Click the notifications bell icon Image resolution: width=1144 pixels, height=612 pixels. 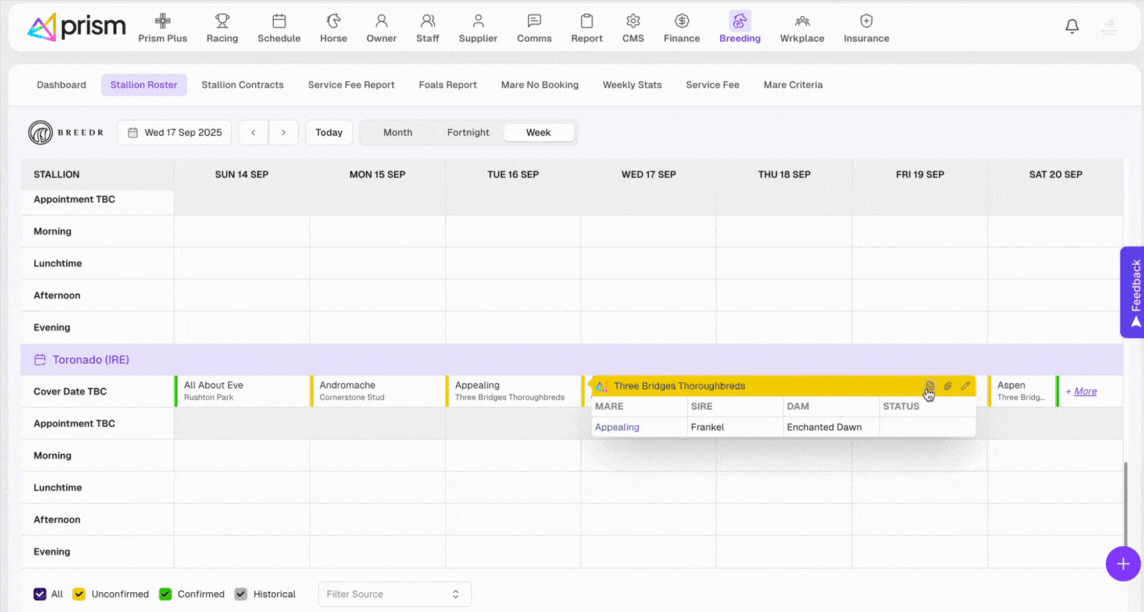pos(1072,27)
